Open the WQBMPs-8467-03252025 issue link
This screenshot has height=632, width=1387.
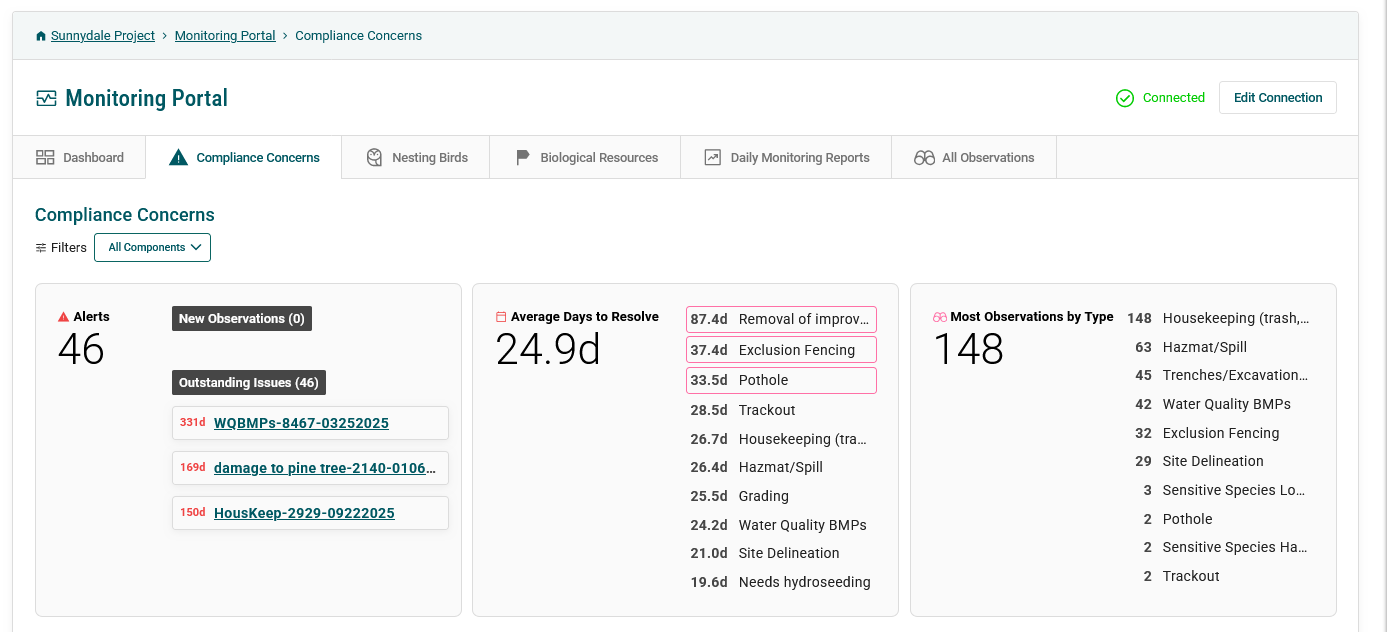(x=301, y=423)
